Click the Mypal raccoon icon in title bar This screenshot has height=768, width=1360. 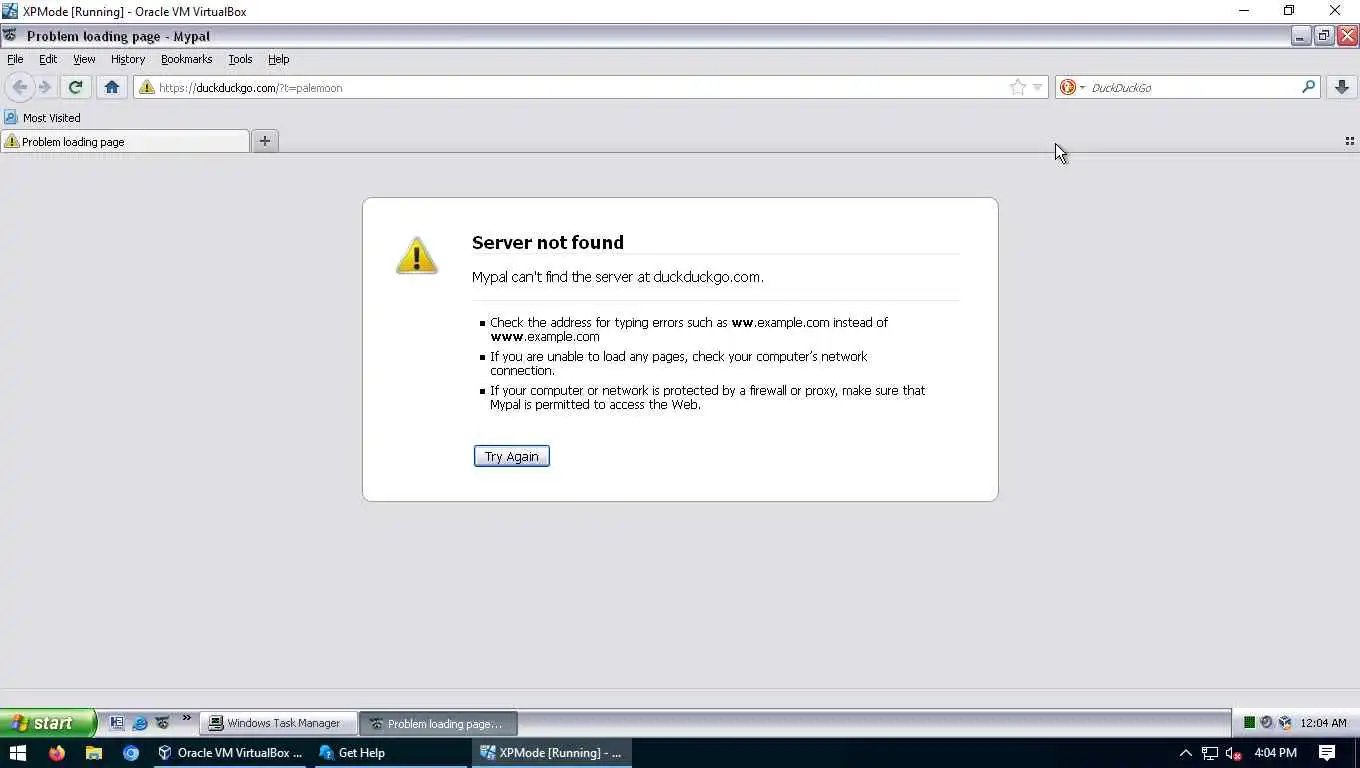pyautogui.click(x=11, y=36)
